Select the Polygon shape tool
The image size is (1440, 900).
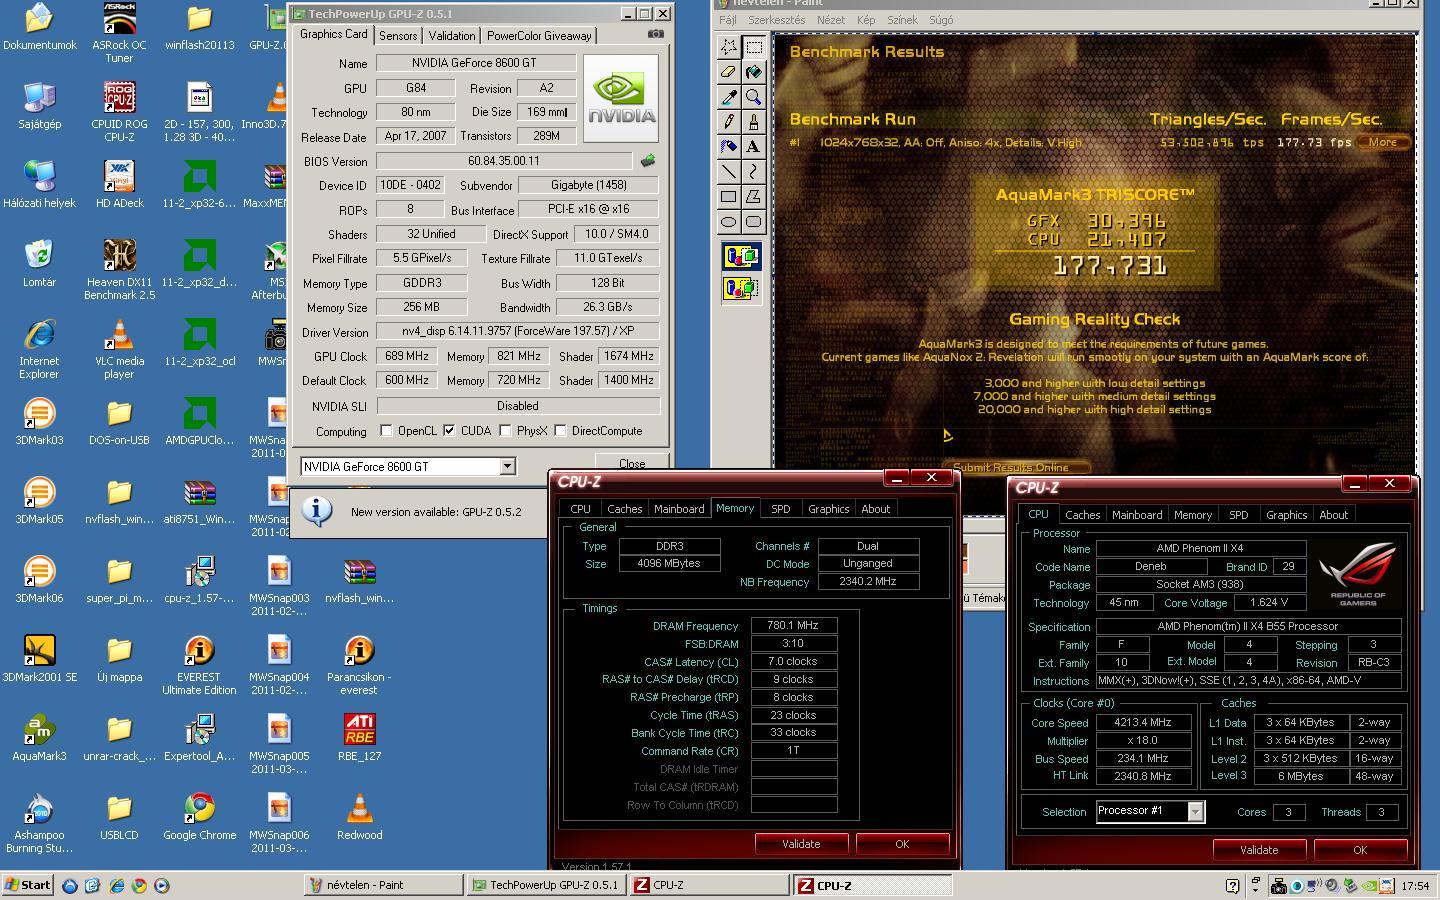[x=753, y=197]
